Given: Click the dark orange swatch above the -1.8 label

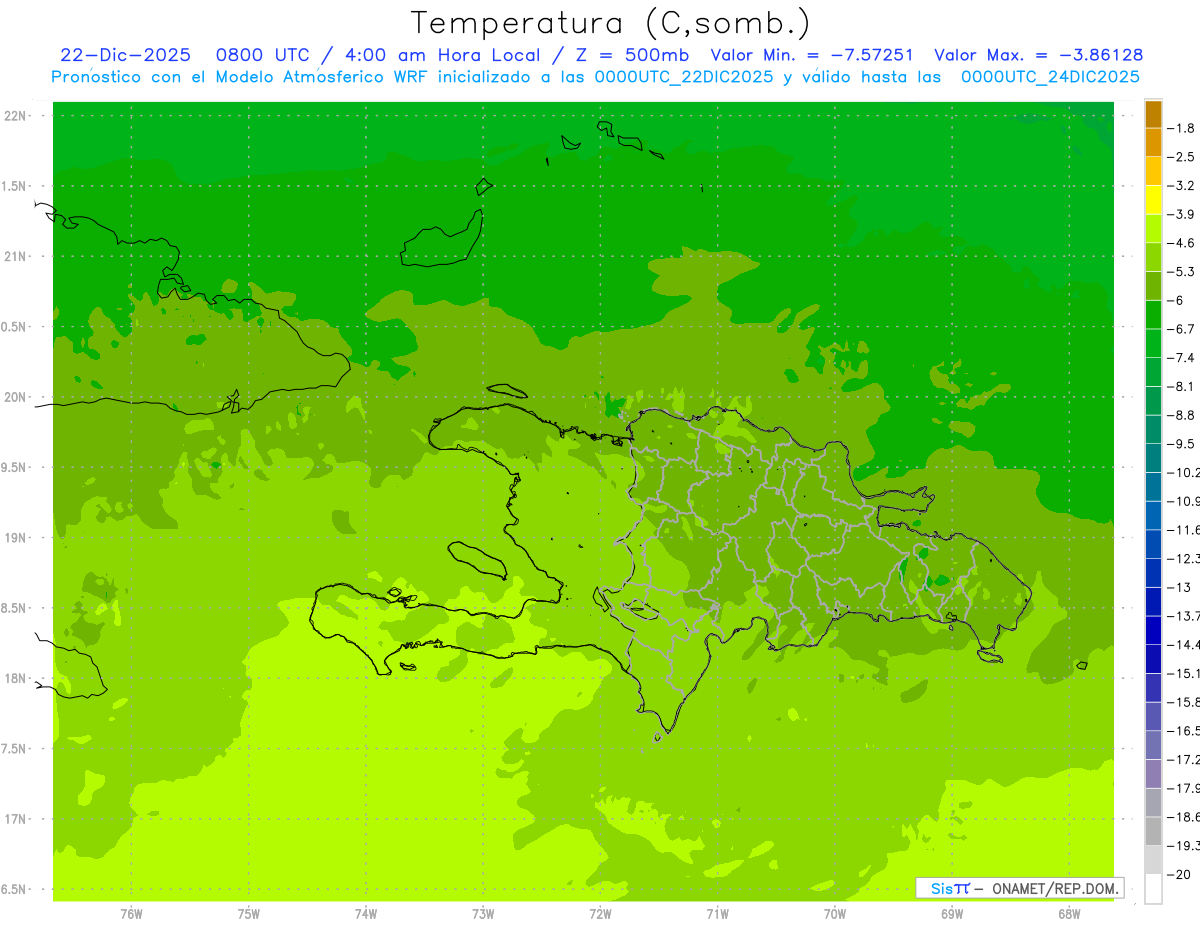Looking at the screenshot, I should click(x=1153, y=113).
